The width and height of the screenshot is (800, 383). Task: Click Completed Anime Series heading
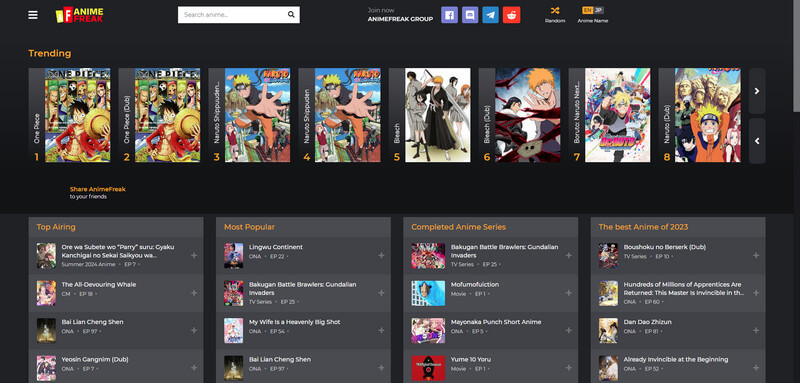(459, 227)
